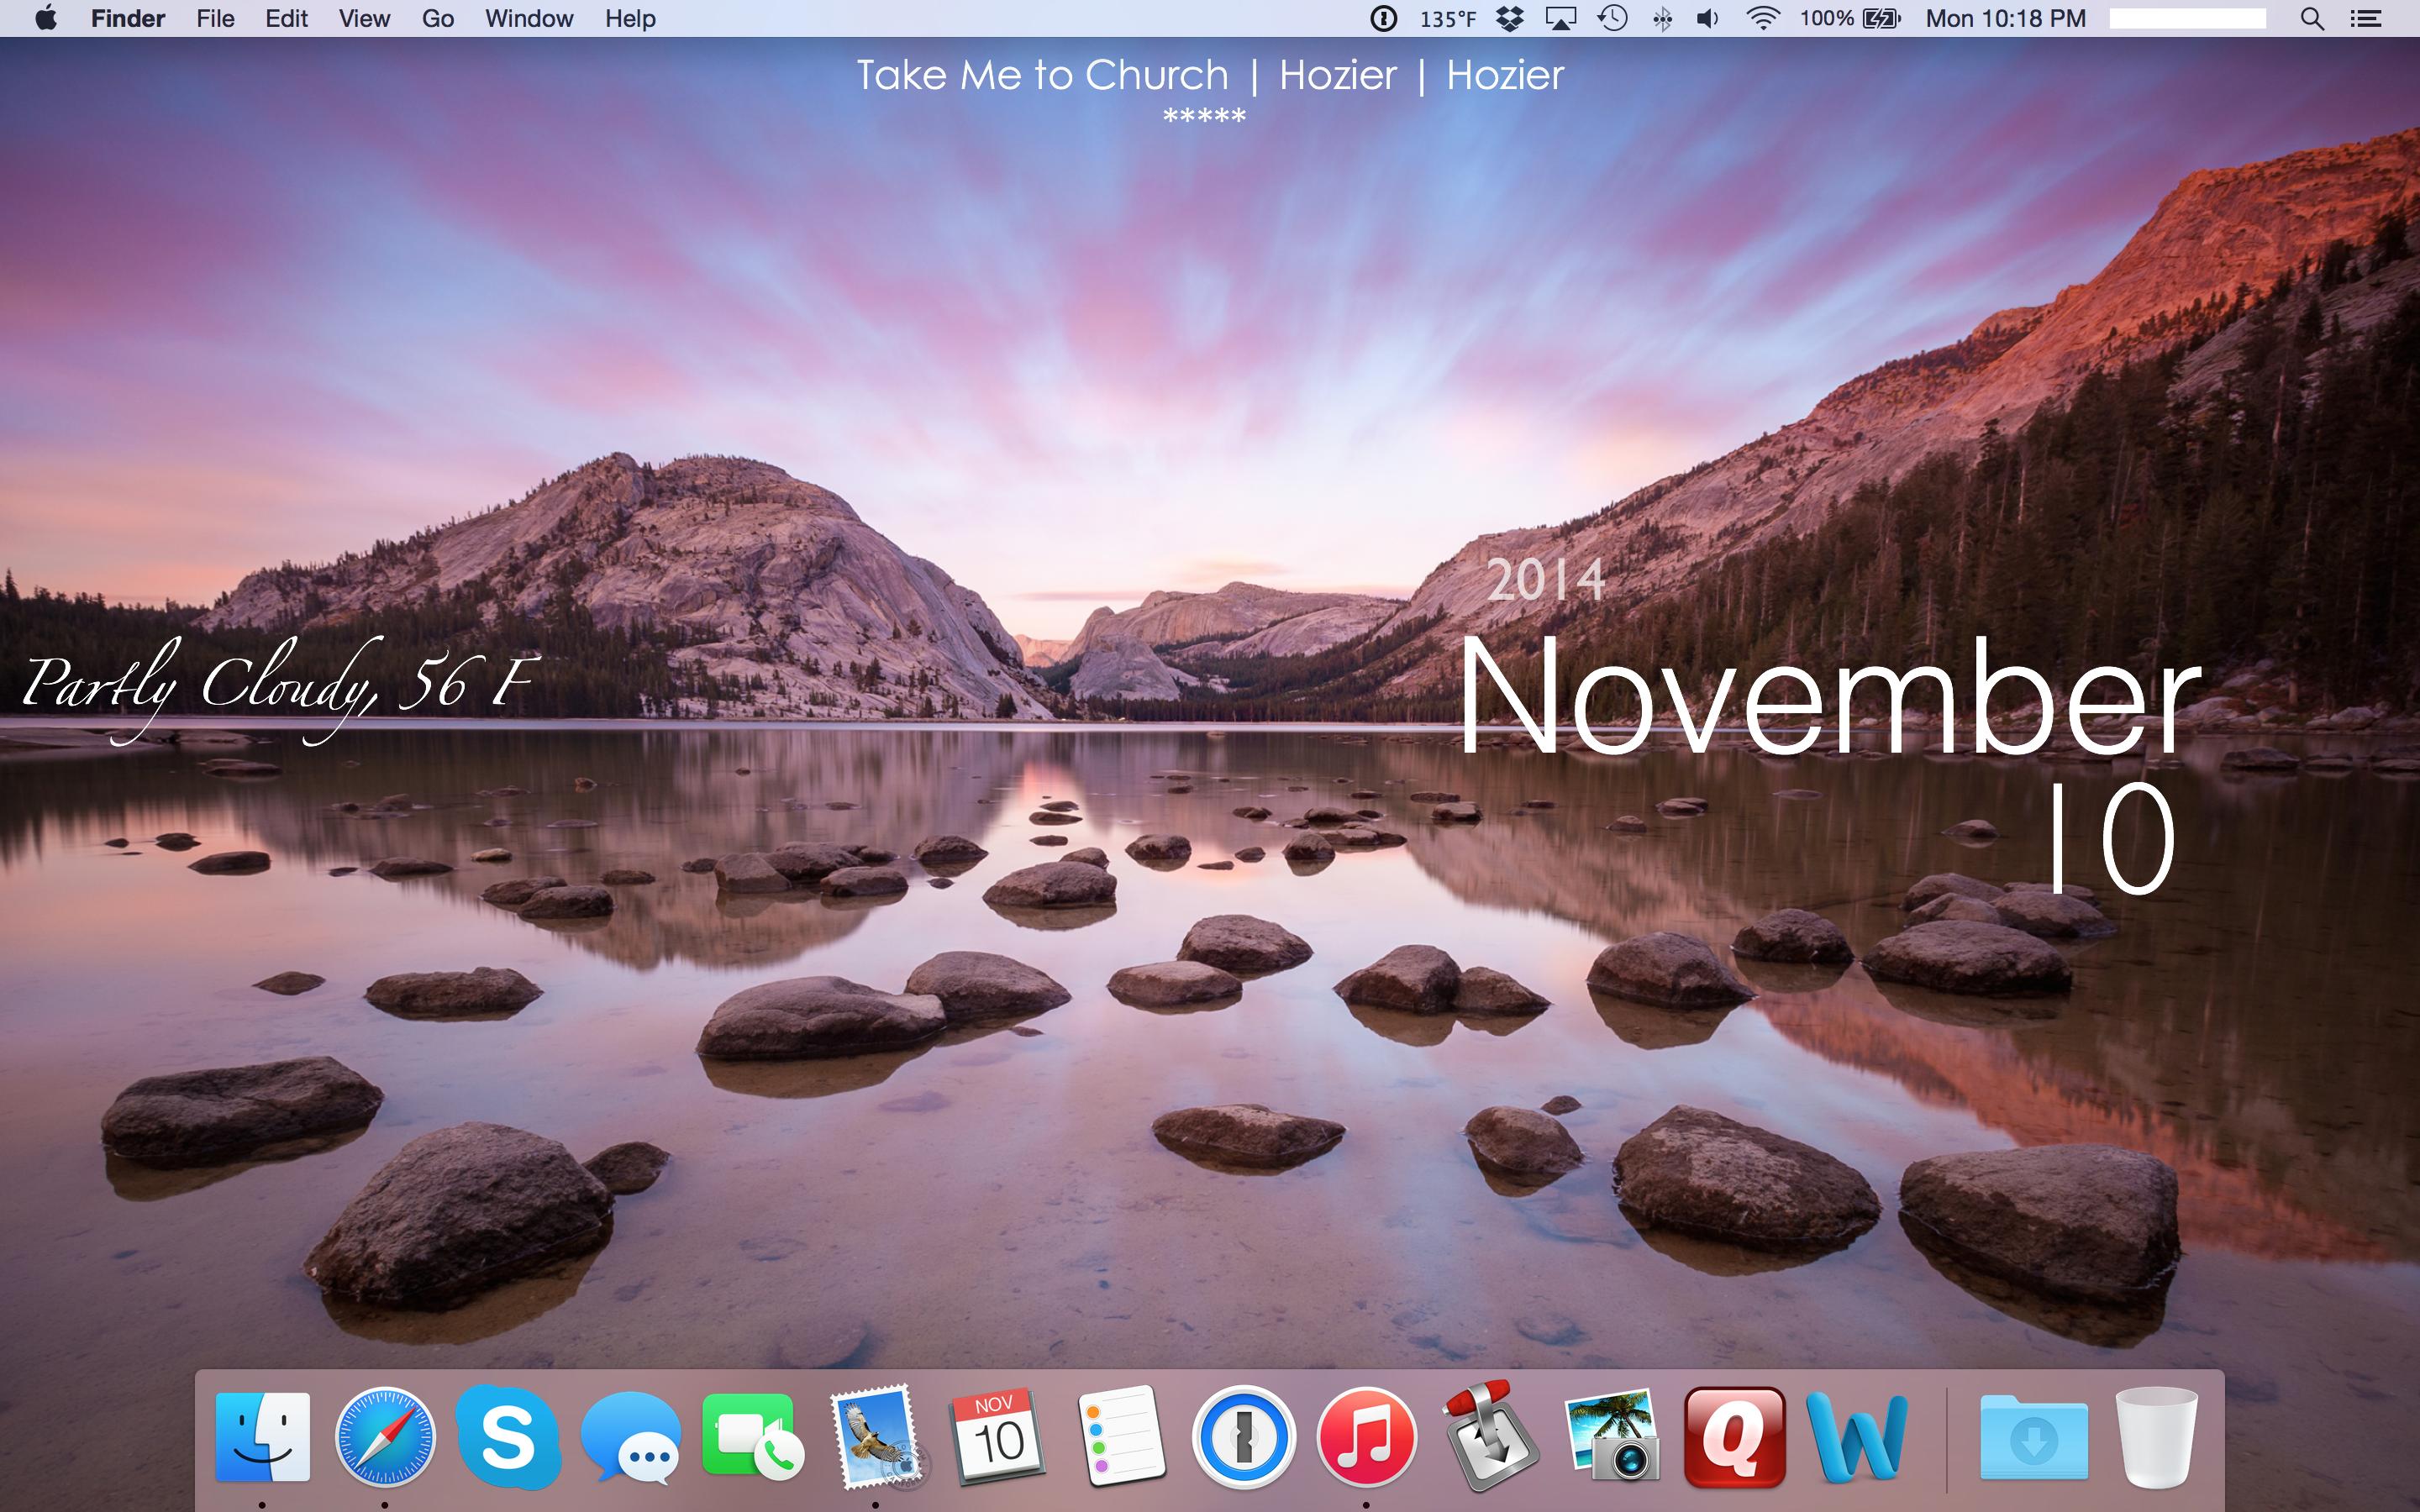Viewport: 2420px width, 1512px height.
Task: Open the volume control in menu bar
Action: (x=1708, y=18)
